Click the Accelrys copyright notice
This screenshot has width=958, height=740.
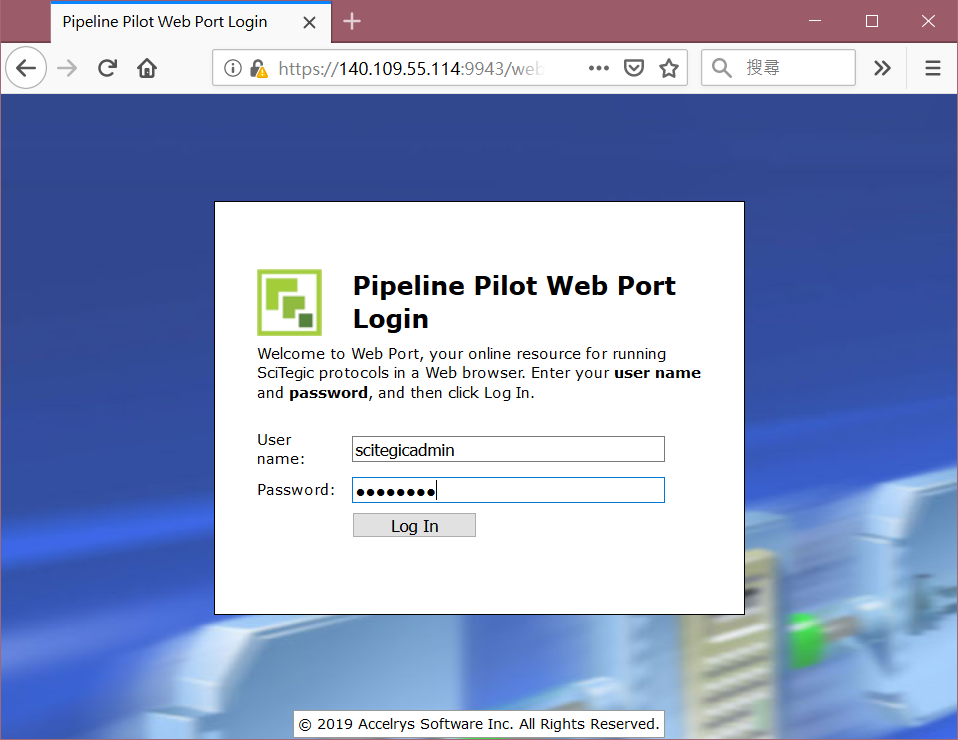[x=479, y=724]
